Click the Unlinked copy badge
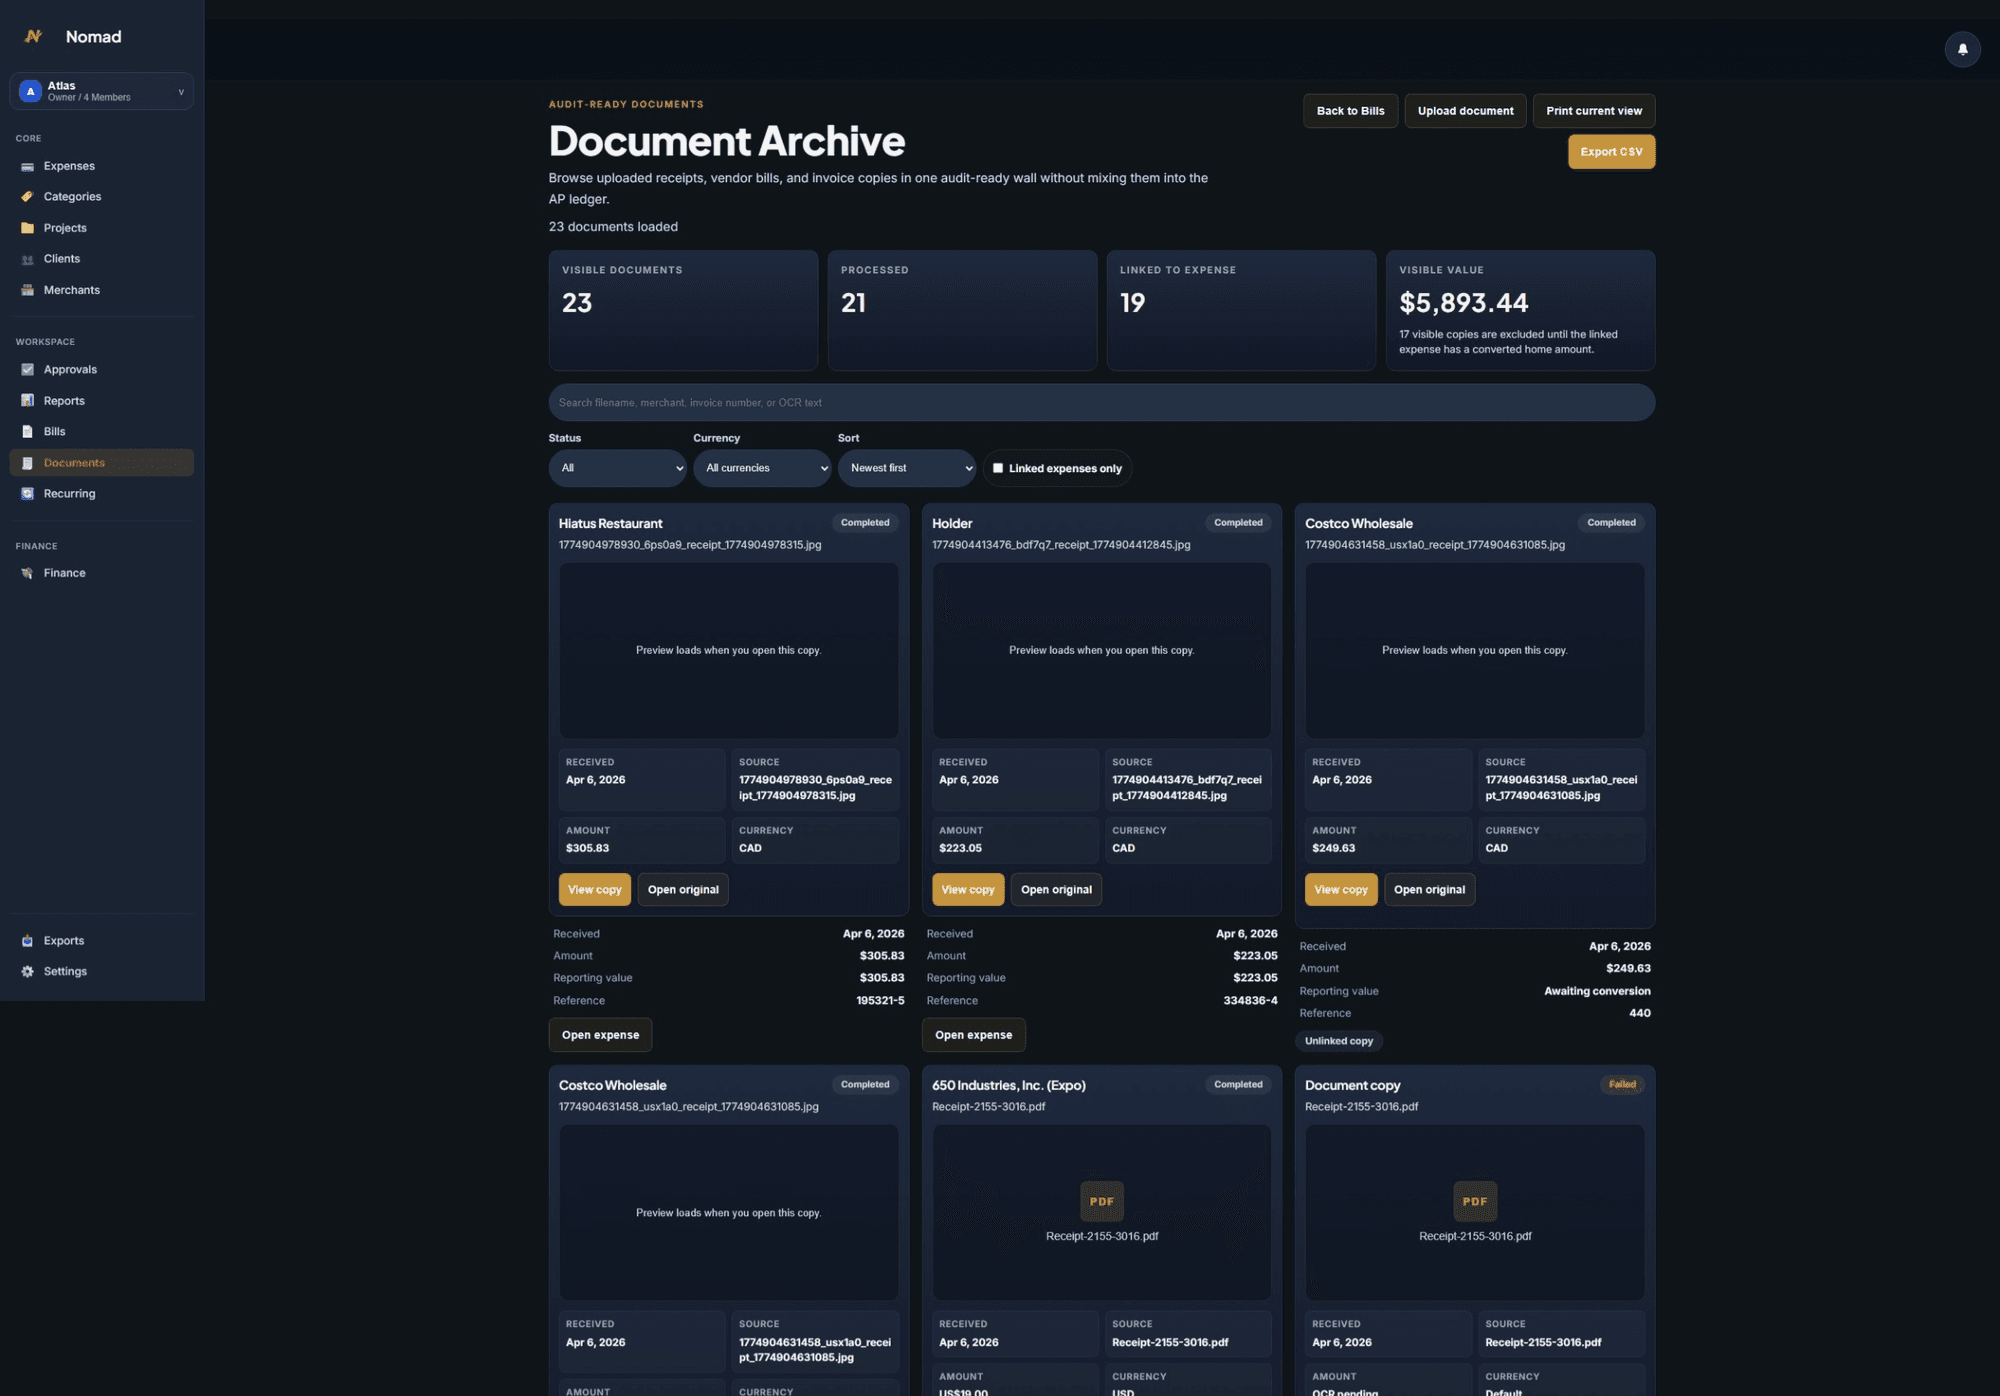Screen dimensions: 2000x1396 (1338, 1041)
